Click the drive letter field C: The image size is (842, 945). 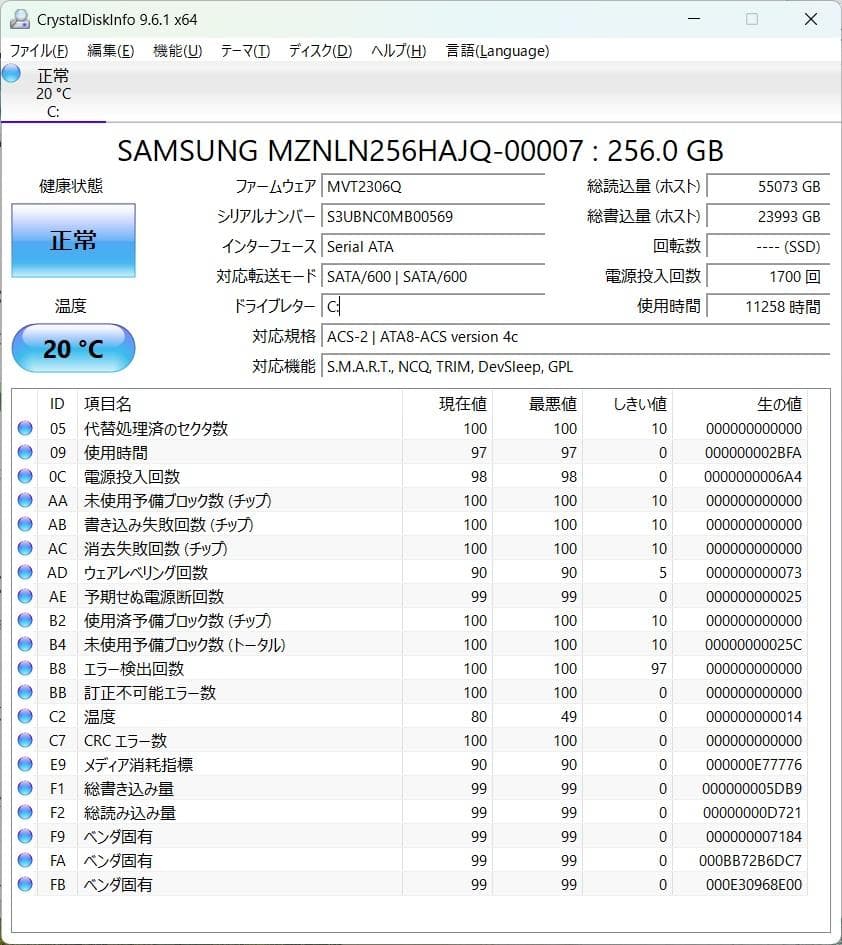[433, 307]
